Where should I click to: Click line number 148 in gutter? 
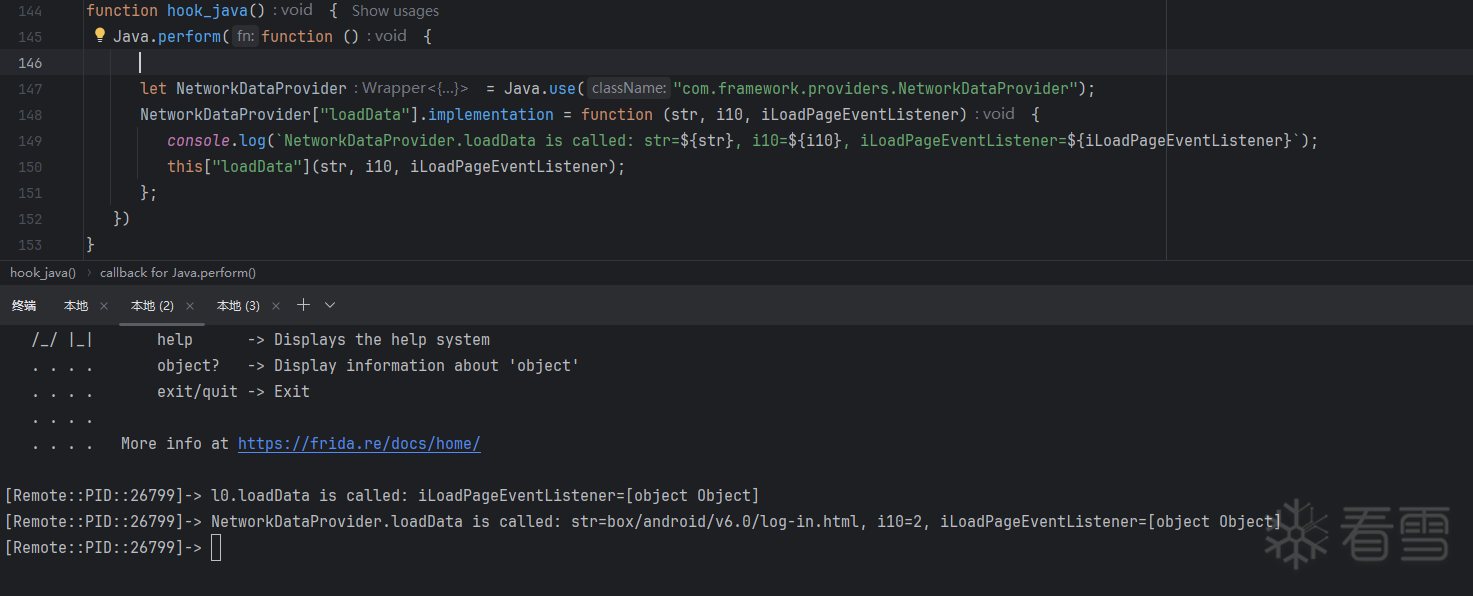30,115
